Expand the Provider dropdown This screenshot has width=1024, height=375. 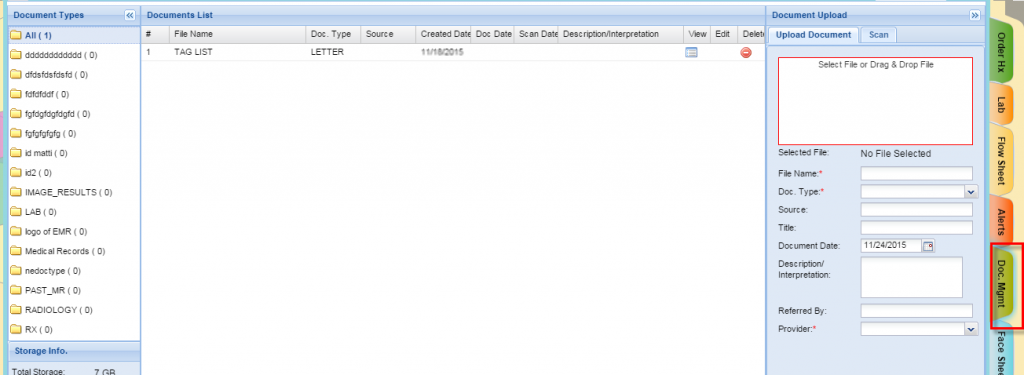[x=972, y=329]
